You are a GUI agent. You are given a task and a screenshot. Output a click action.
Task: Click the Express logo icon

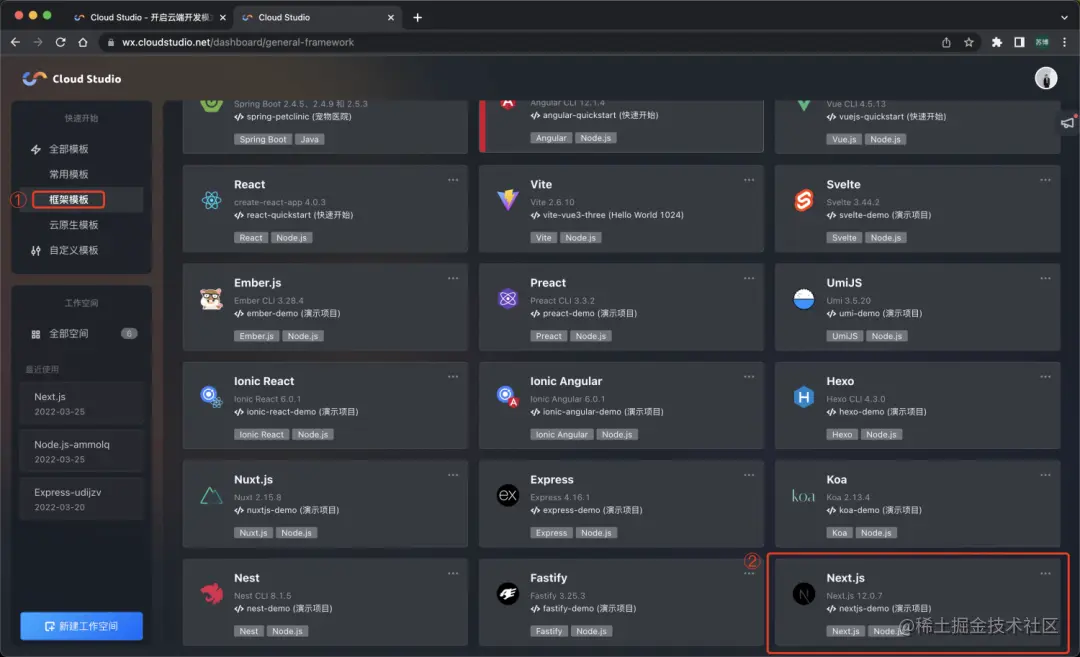508,495
